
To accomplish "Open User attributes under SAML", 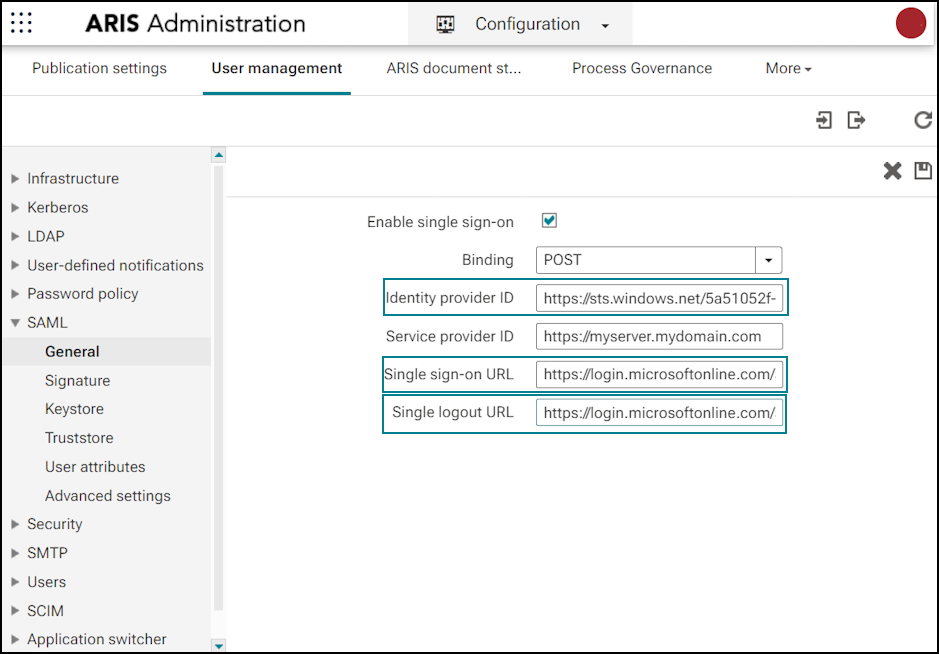I will (95, 467).
